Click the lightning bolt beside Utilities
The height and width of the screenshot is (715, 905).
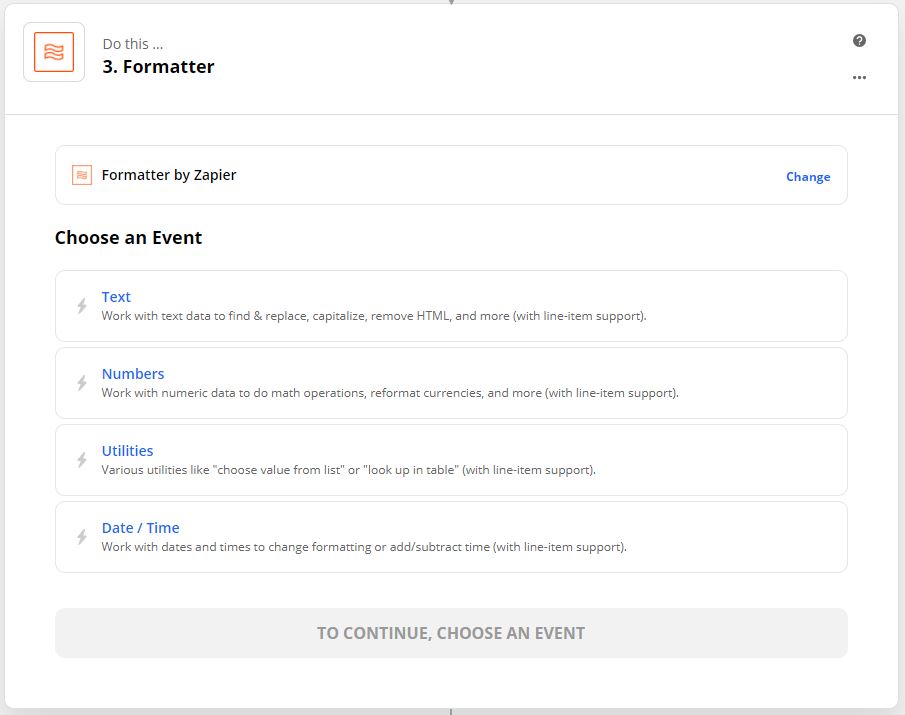(x=82, y=460)
